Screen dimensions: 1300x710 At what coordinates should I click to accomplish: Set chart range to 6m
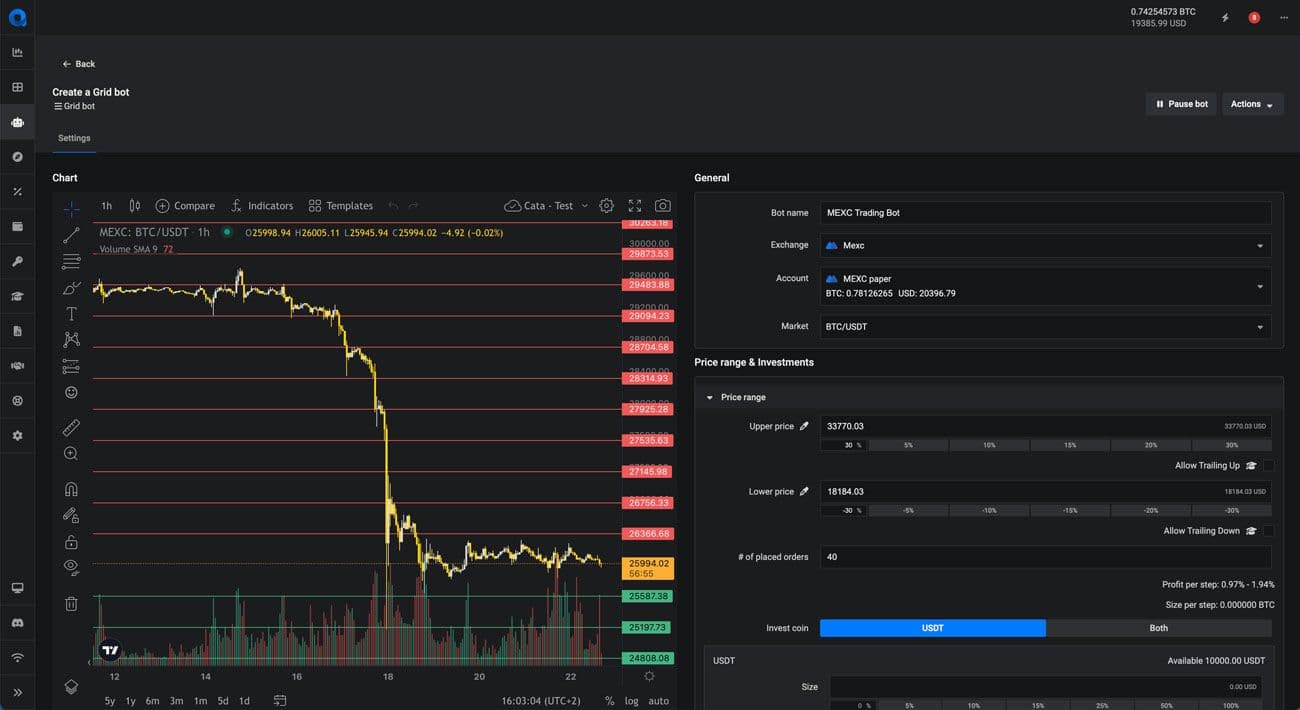(x=152, y=701)
